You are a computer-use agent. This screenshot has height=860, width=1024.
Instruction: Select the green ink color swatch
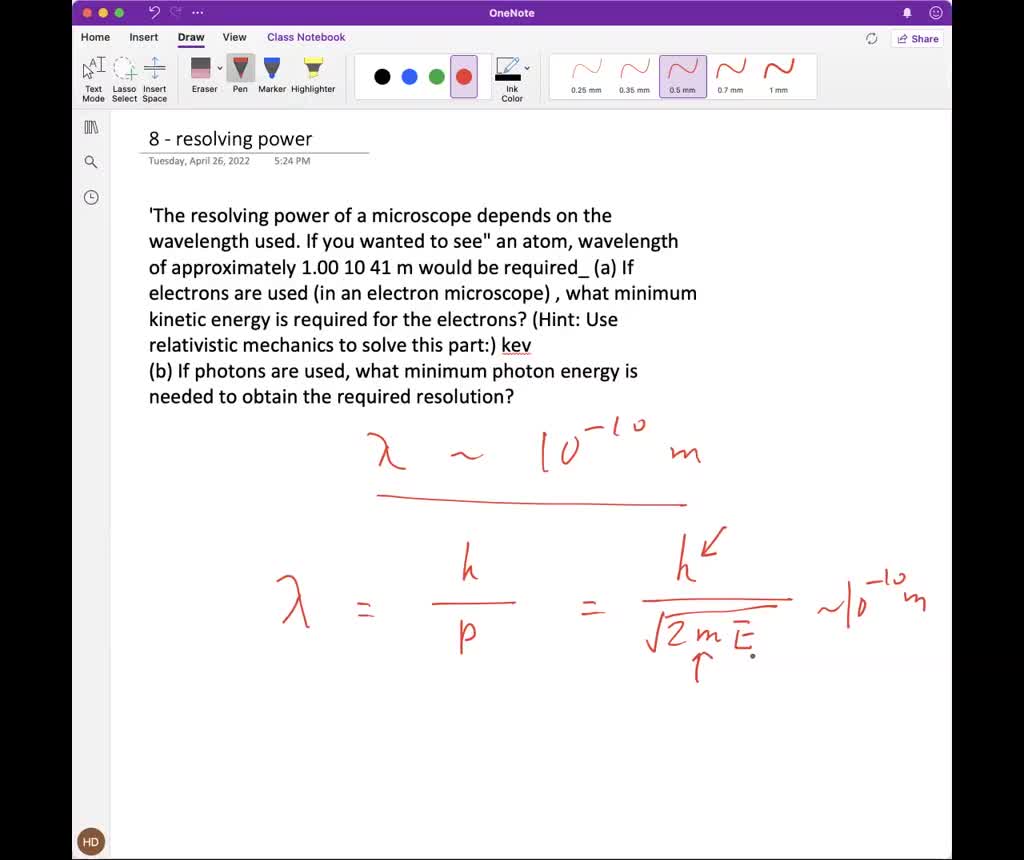(434, 76)
